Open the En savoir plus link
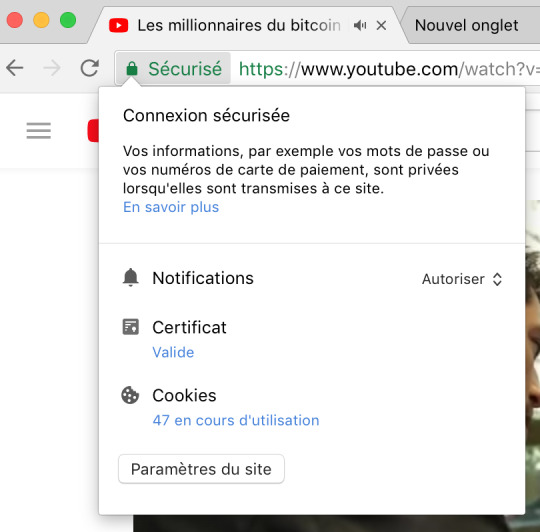This screenshot has height=532, width=540. point(171,207)
